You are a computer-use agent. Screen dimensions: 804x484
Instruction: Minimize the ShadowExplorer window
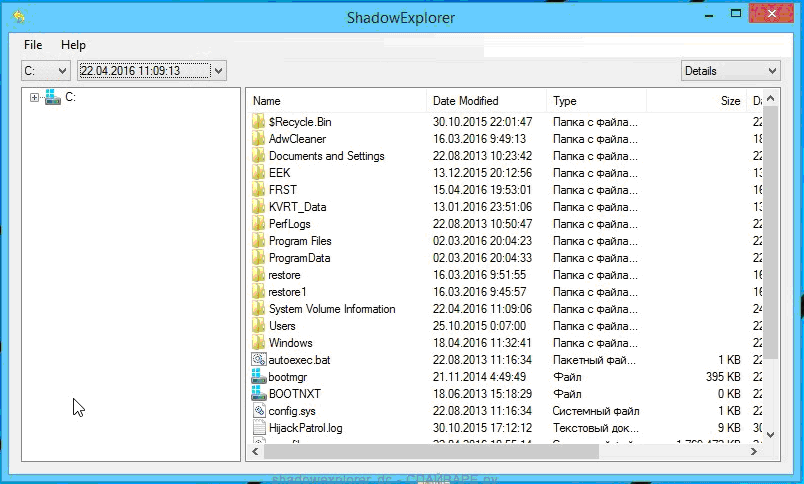(x=709, y=15)
